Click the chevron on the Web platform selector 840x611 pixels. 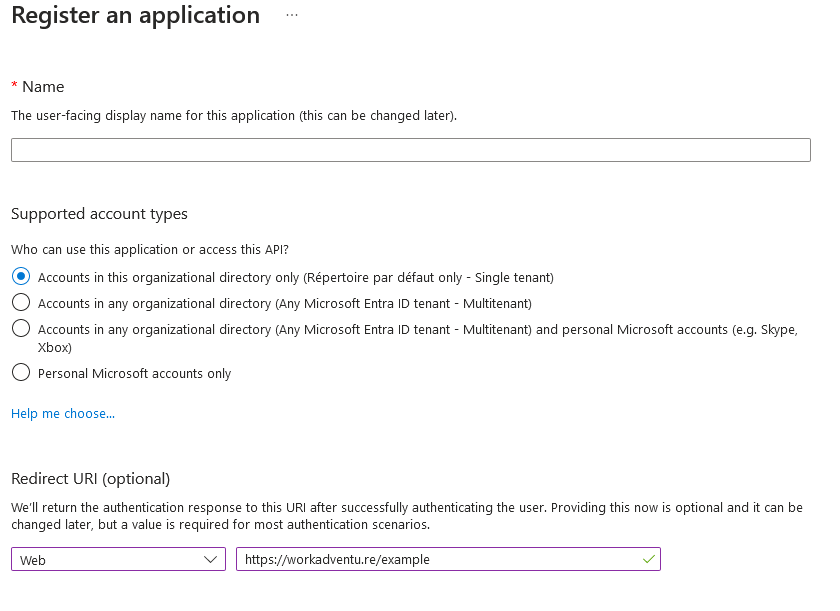click(212, 559)
